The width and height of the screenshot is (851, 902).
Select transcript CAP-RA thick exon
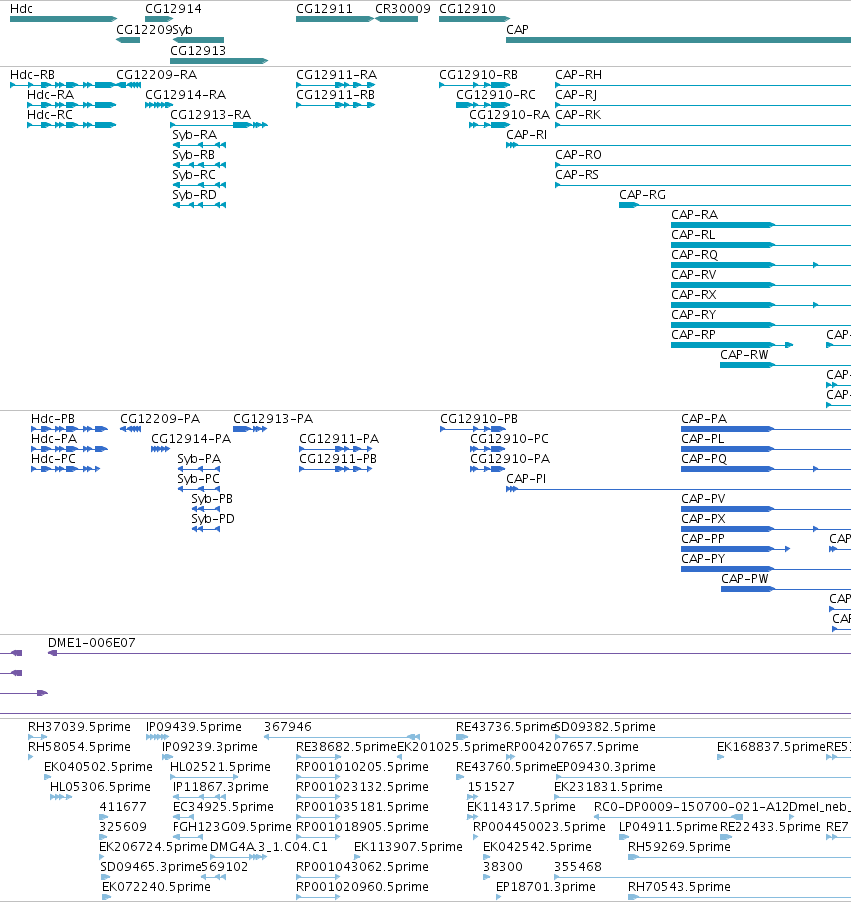coord(723,226)
